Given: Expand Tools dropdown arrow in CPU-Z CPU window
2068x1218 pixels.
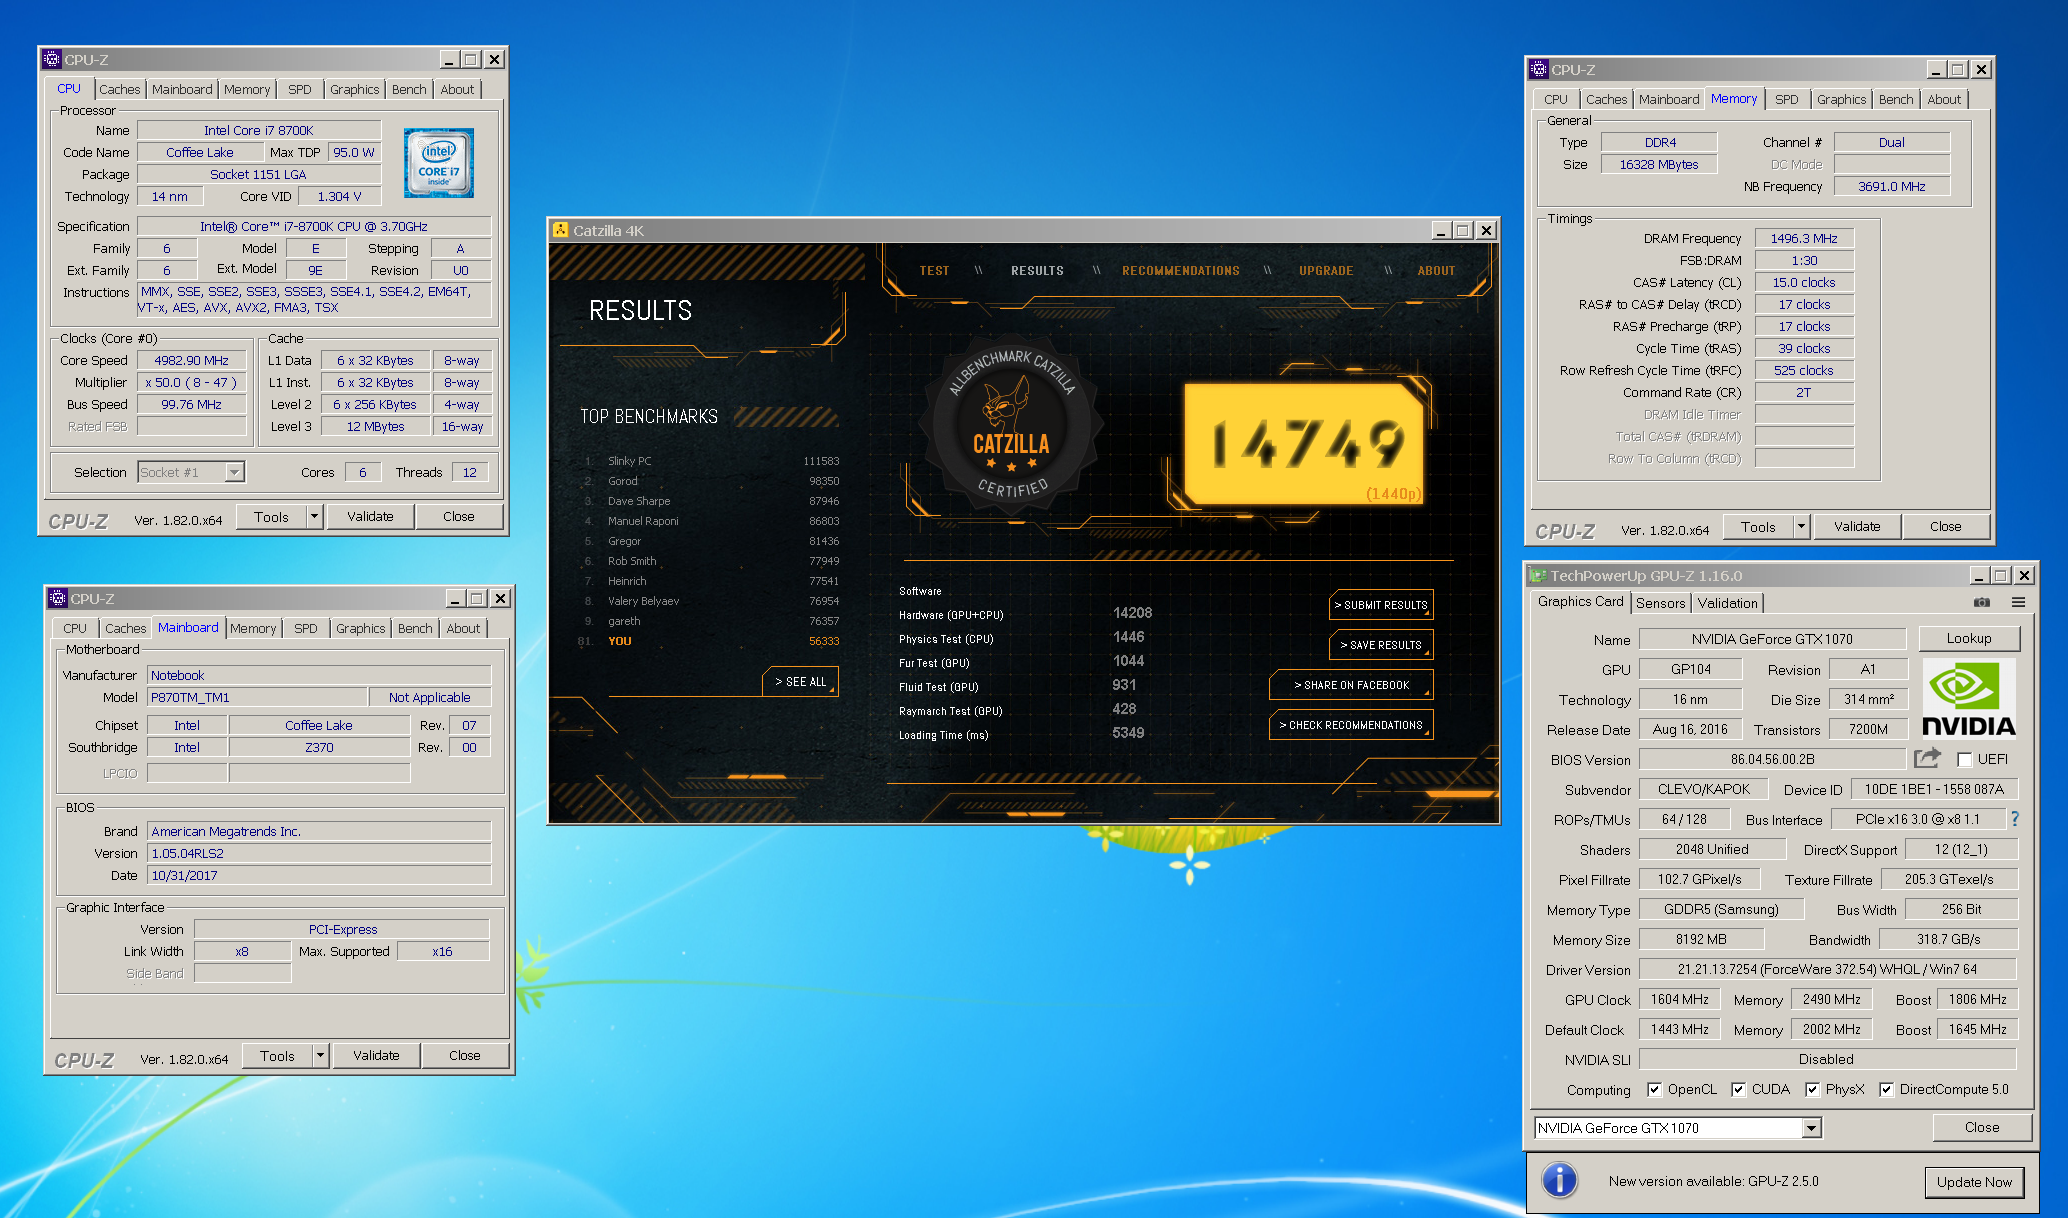Looking at the screenshot, I should click(314, 516).
